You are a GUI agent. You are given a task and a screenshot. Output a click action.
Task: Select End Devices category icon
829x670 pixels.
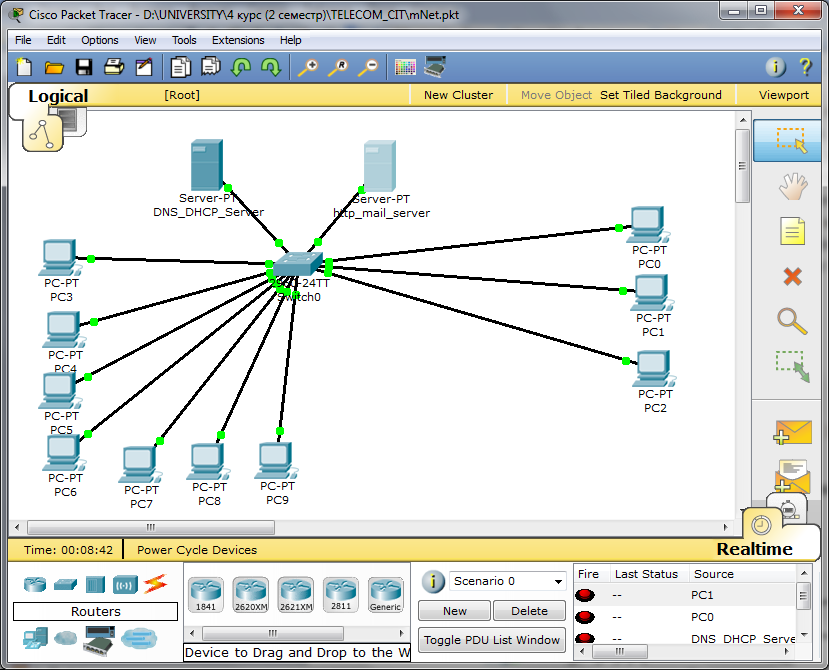point(35,638)
